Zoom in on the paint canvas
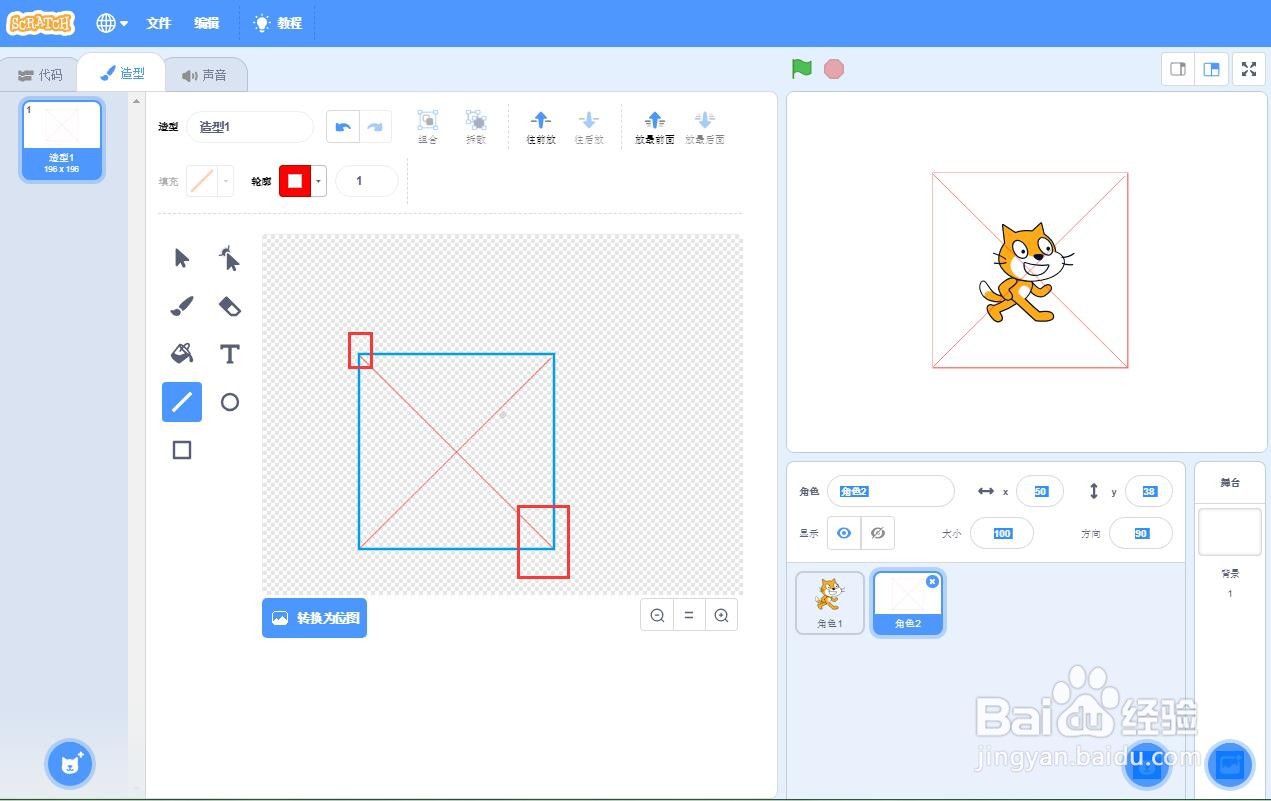This screenshot has height=801, width=1271. tap(721, 615)
